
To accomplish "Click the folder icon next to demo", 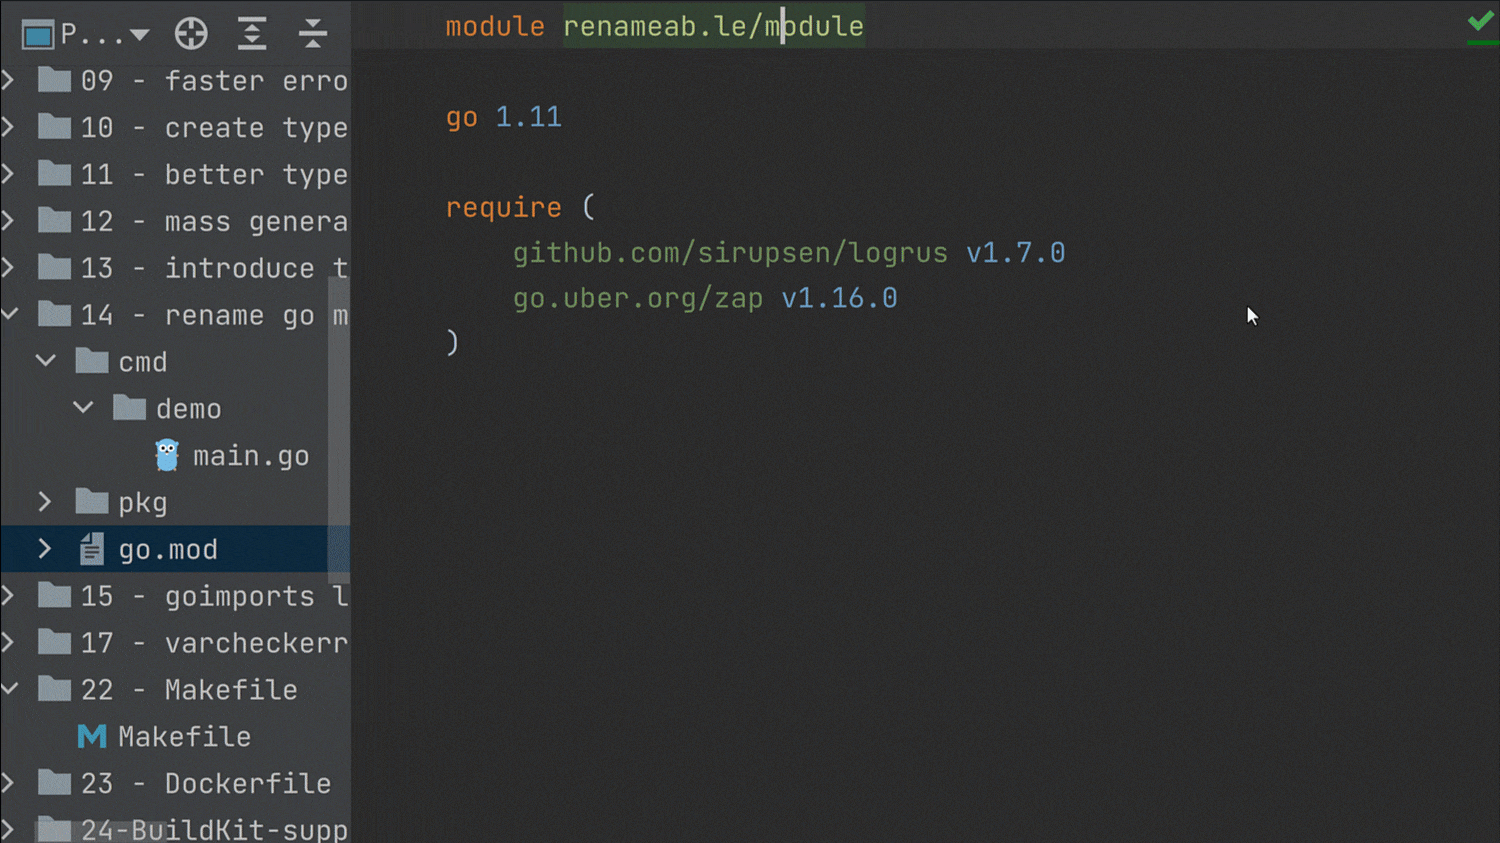I will (128, 408).
